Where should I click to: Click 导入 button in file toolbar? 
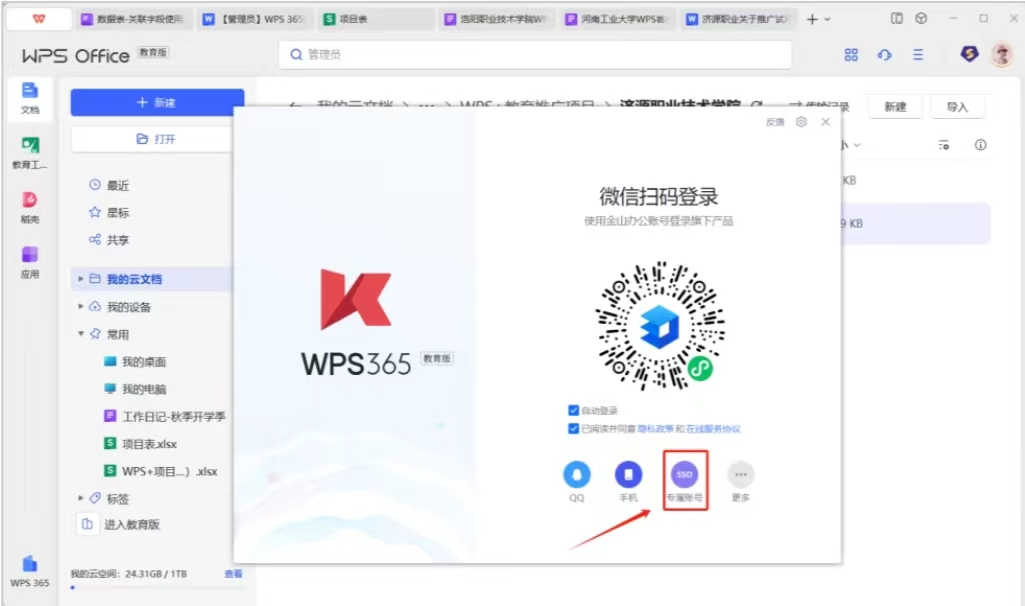click(x=958, y=107)
